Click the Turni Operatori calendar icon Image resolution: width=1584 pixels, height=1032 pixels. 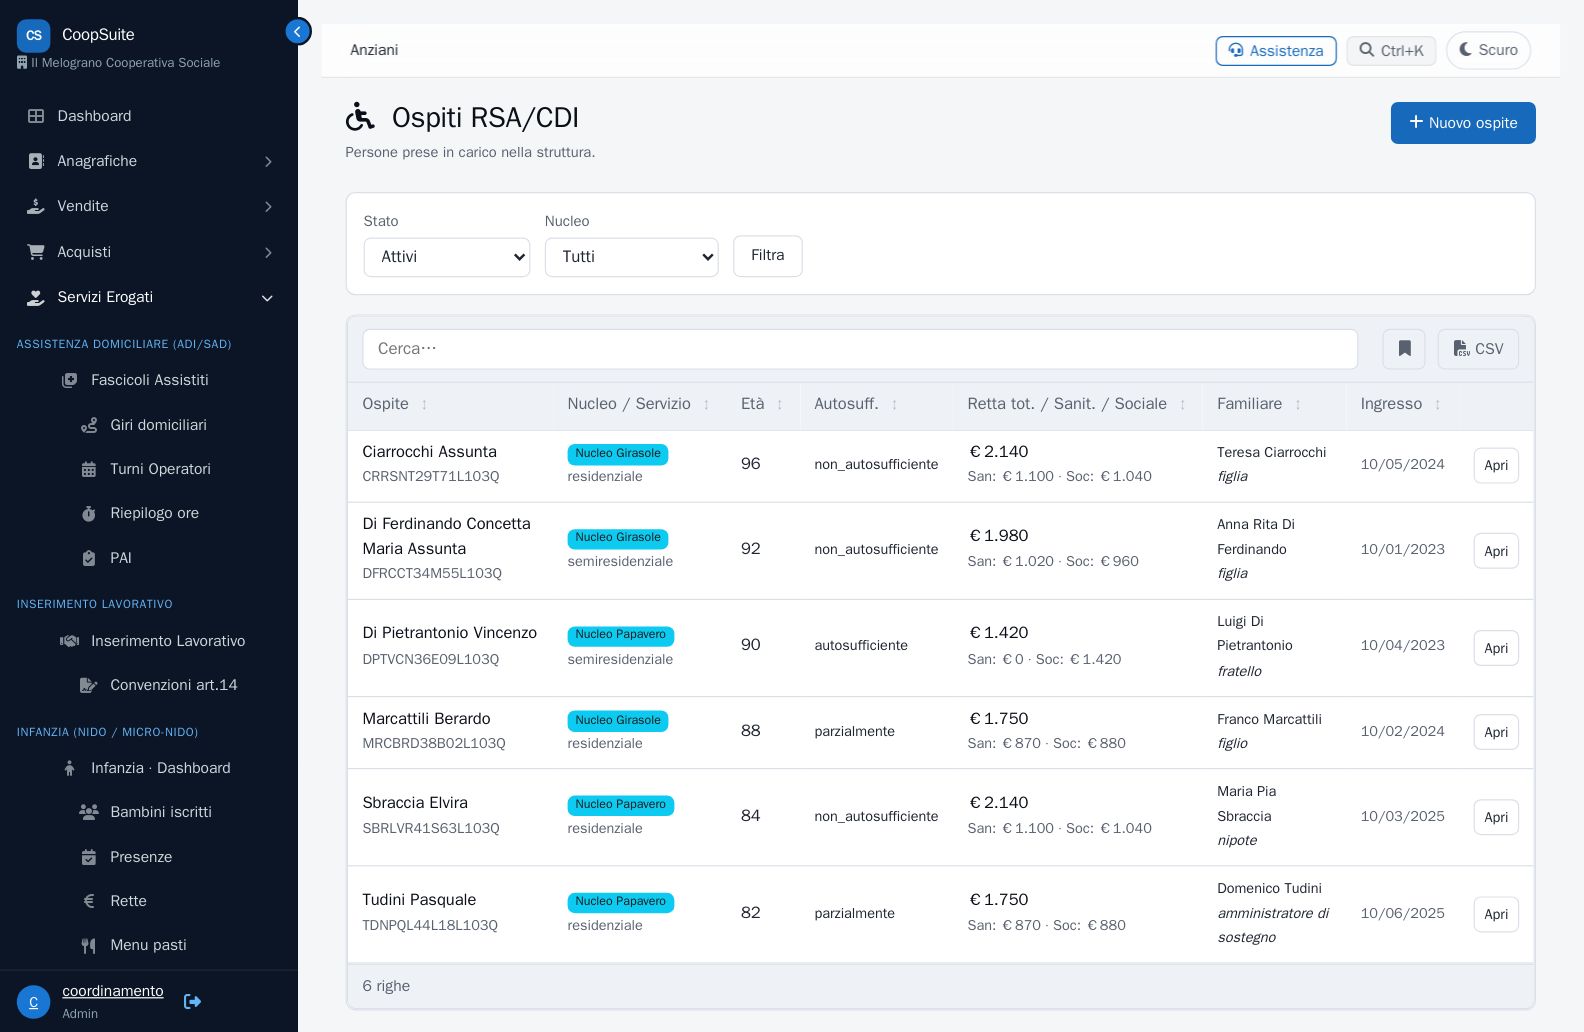click(89, 469)
